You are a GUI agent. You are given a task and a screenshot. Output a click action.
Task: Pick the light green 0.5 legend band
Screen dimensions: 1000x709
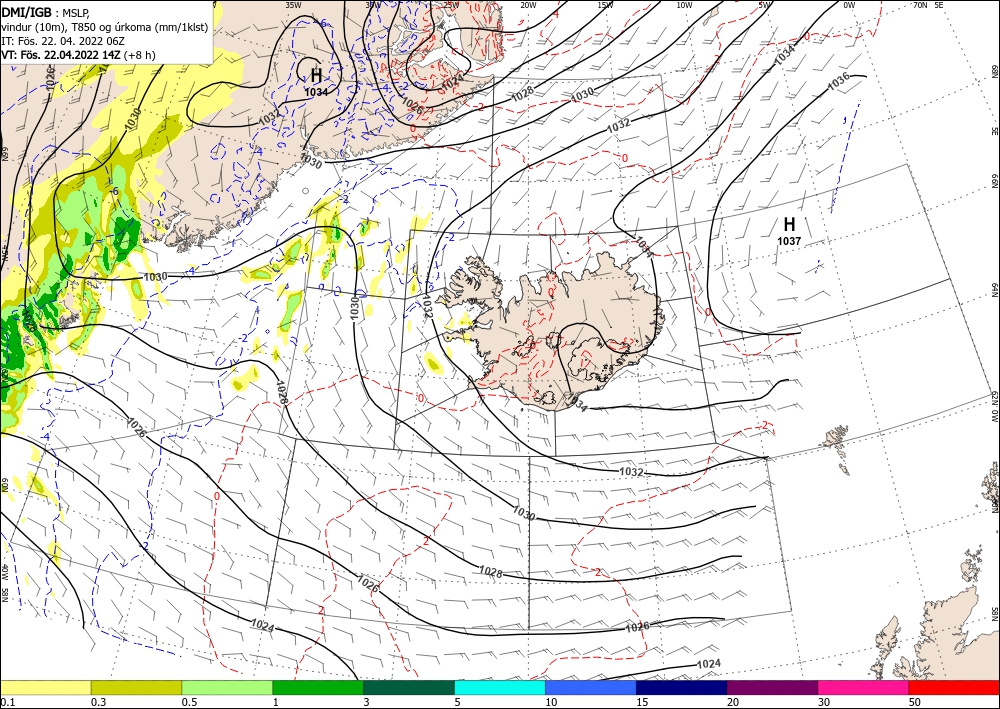tap(227, 687)
